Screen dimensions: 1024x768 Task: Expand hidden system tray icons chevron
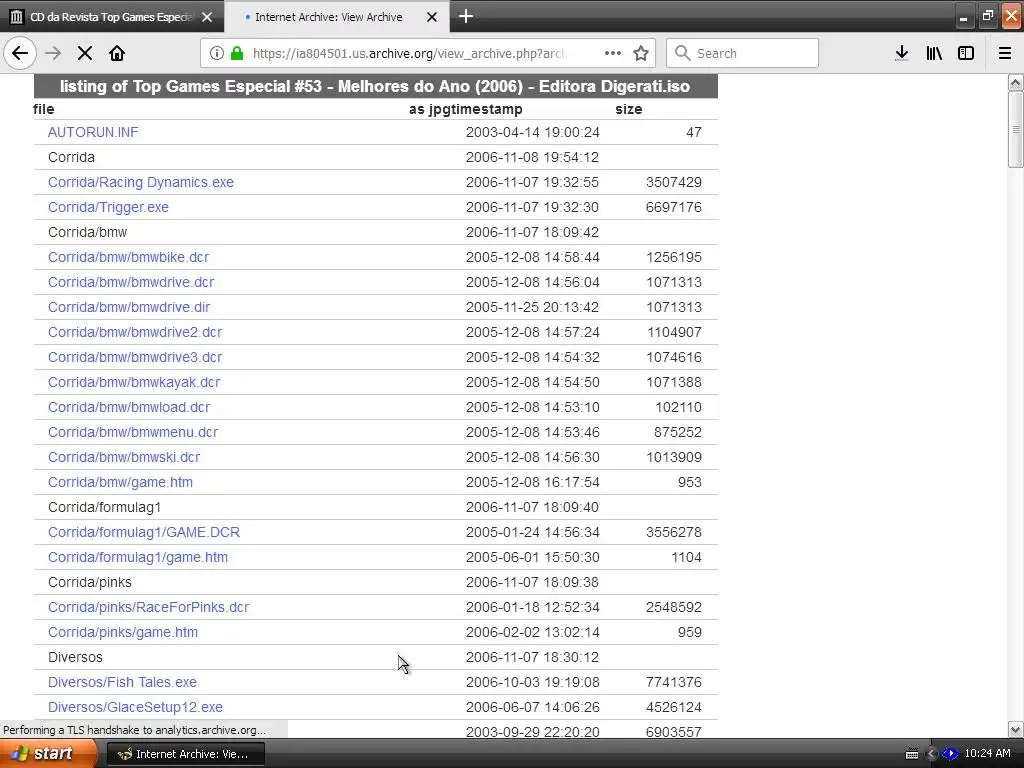(931, 754)
